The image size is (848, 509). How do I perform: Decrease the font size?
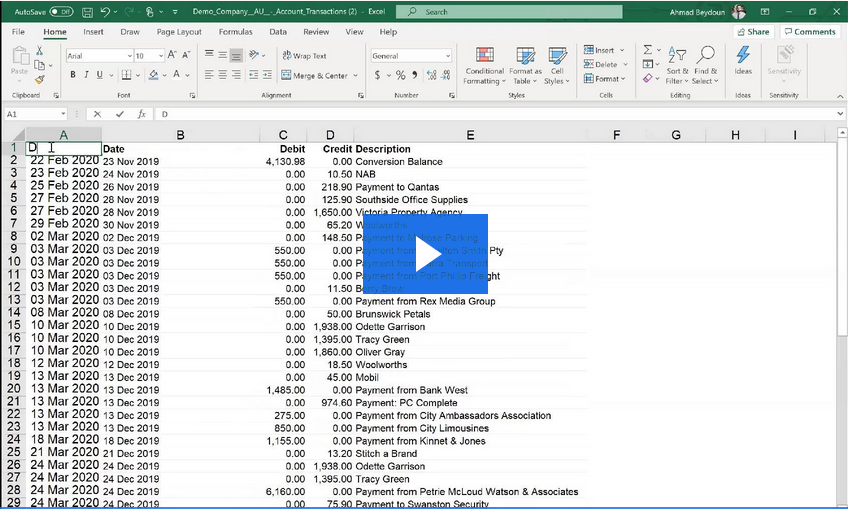186,55
